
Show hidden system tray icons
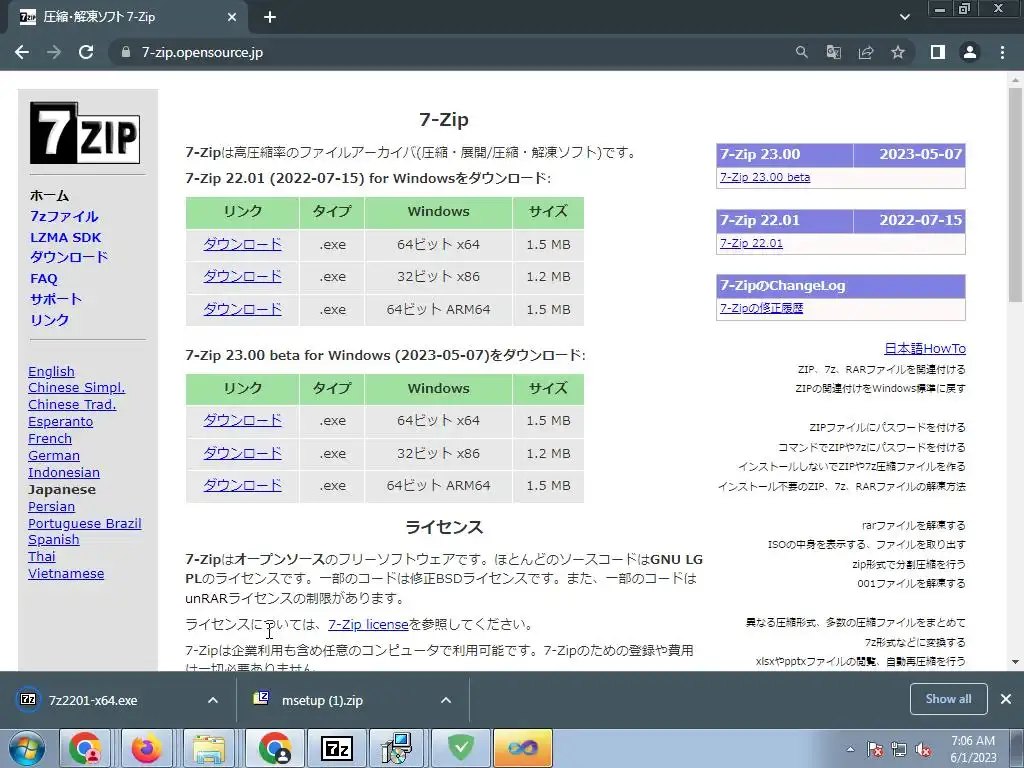[x=850, y=749]
